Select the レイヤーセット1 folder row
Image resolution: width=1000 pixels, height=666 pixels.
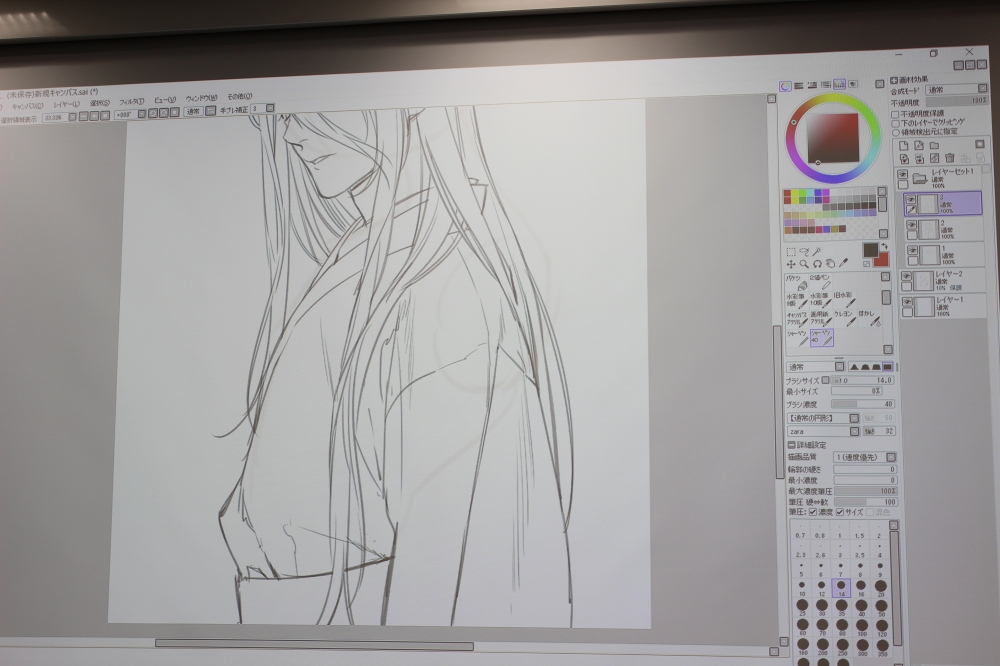click(943, 178)
